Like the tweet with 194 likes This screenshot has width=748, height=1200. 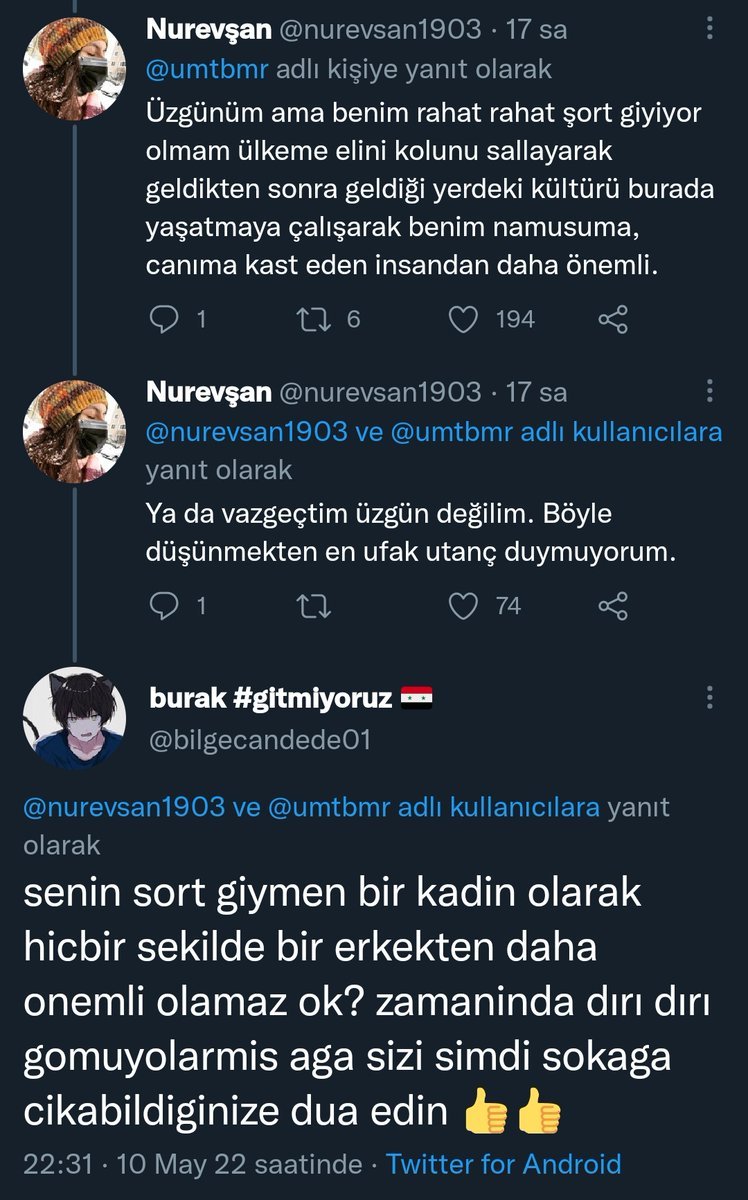click(462, 319)
